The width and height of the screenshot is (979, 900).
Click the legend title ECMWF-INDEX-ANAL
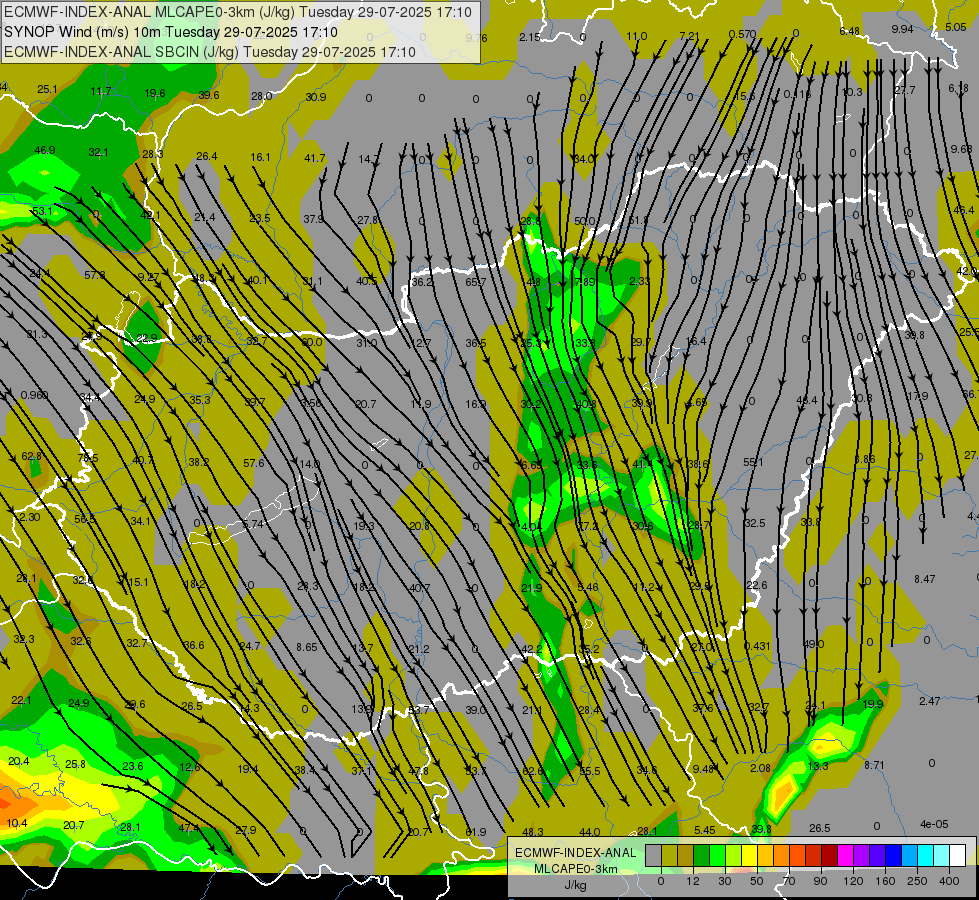pos(575,853)
